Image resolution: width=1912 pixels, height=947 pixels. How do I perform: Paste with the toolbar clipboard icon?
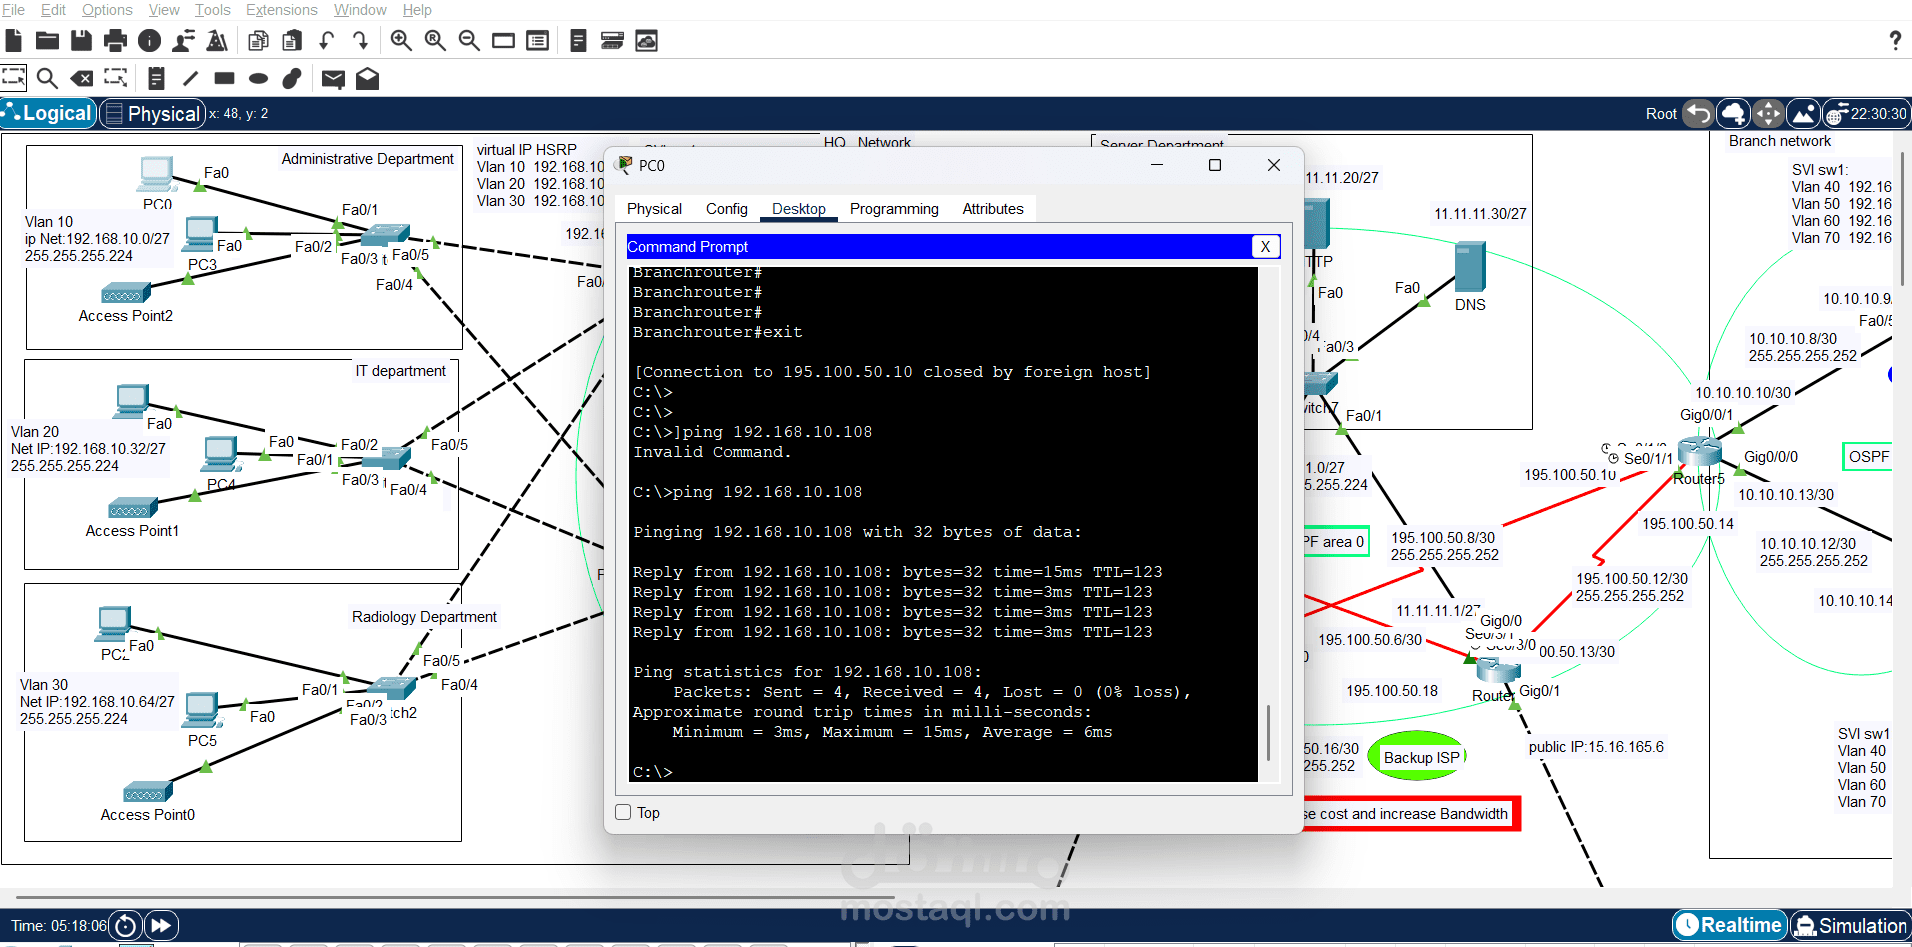(292, 41)
